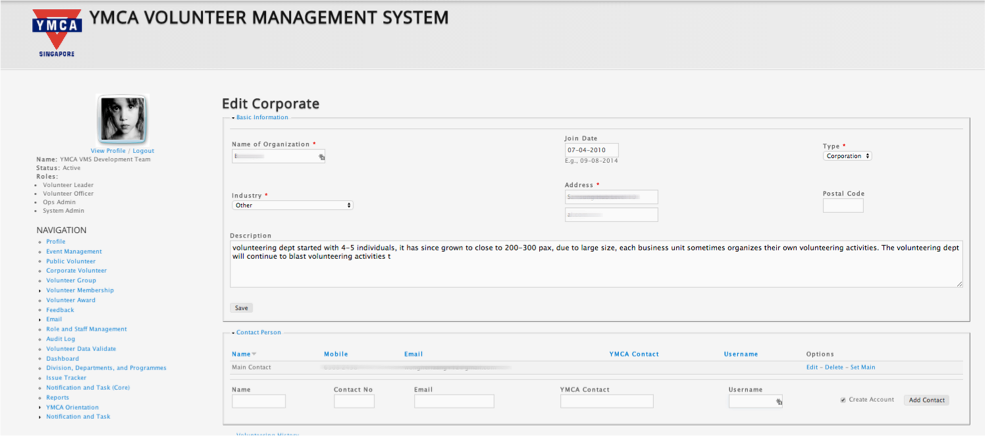Sort contacts by YMCA Contact column
985x436 pixels.
(634, 354)
